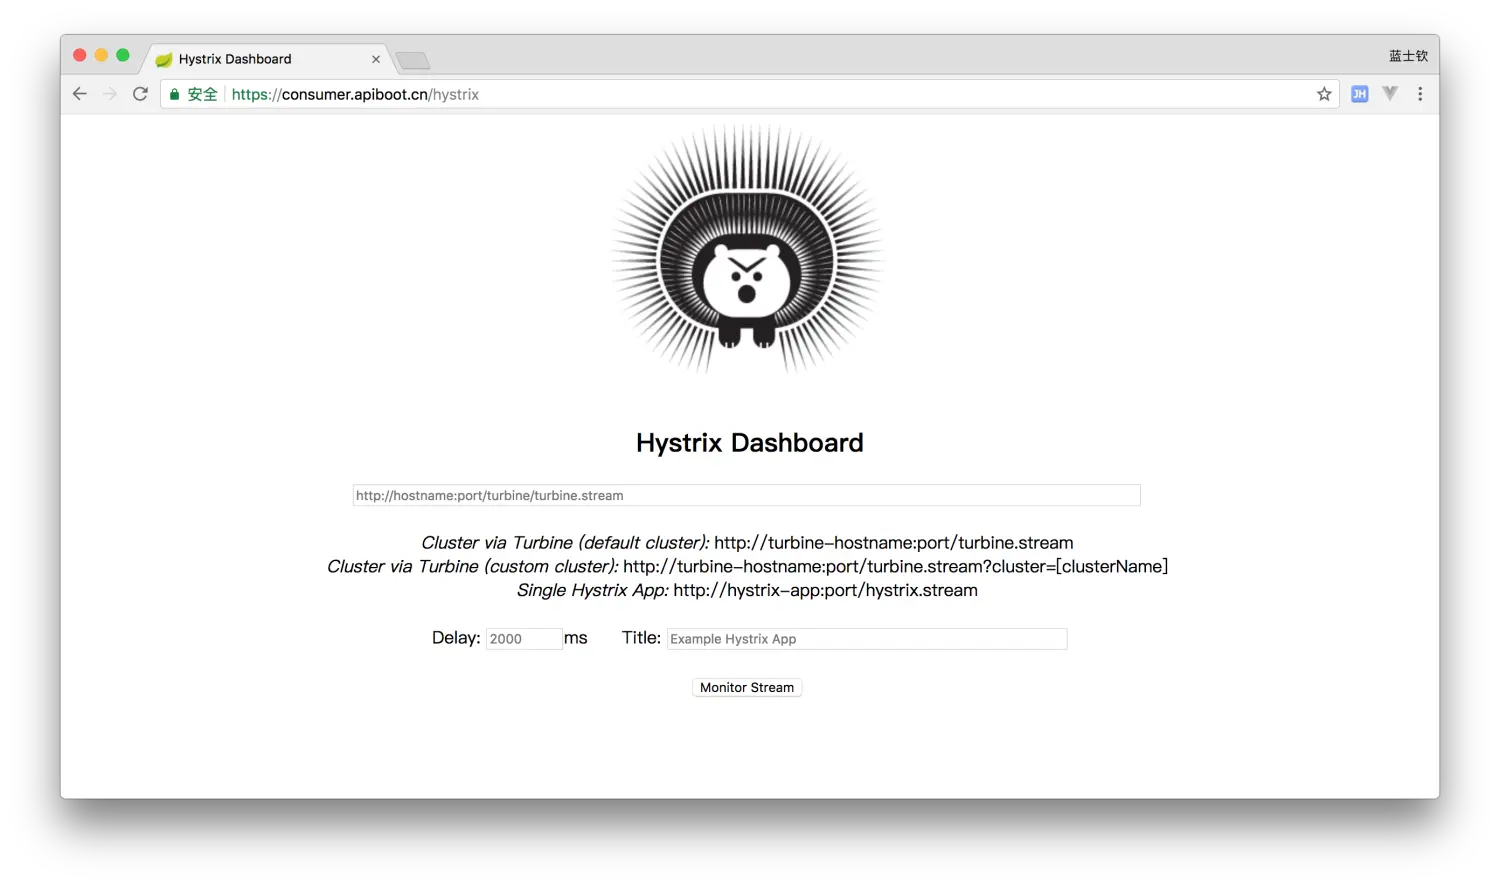
Task: Click the address bar URL
Action: pos(355,94)
